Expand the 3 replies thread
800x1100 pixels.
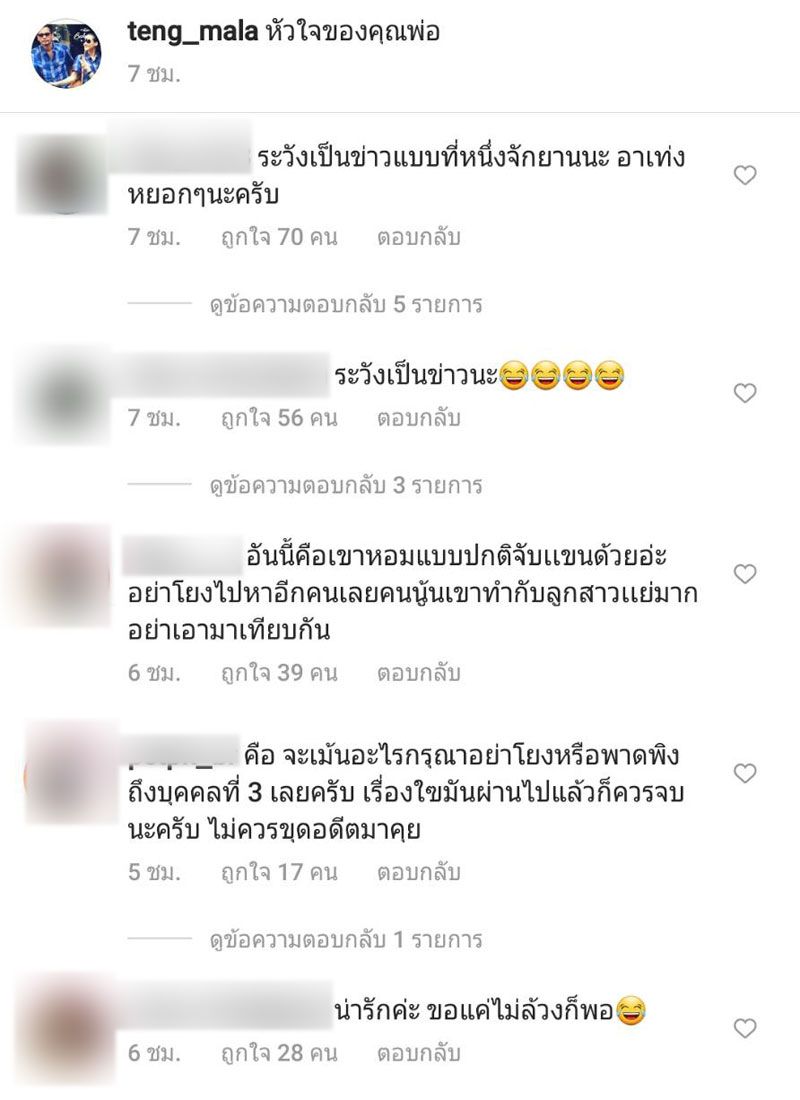(x=346, y=485)
